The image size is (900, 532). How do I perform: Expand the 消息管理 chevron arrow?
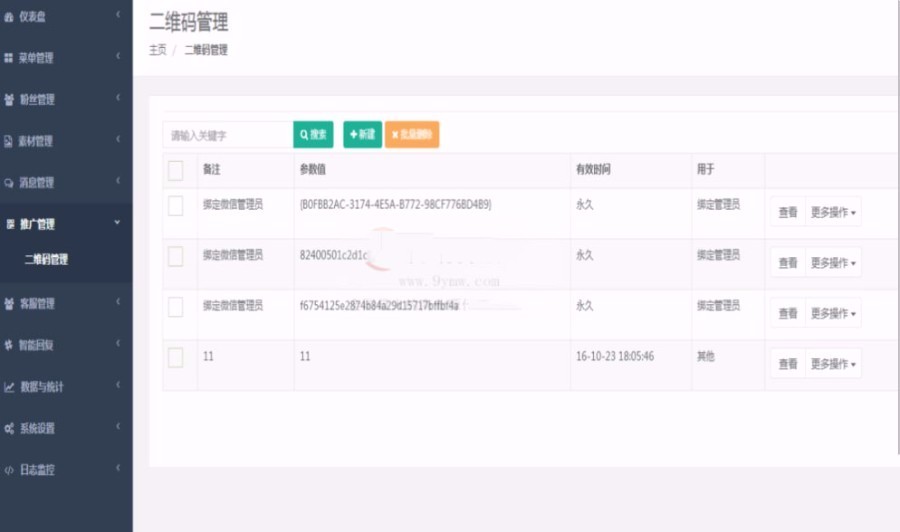click(118, 180)
